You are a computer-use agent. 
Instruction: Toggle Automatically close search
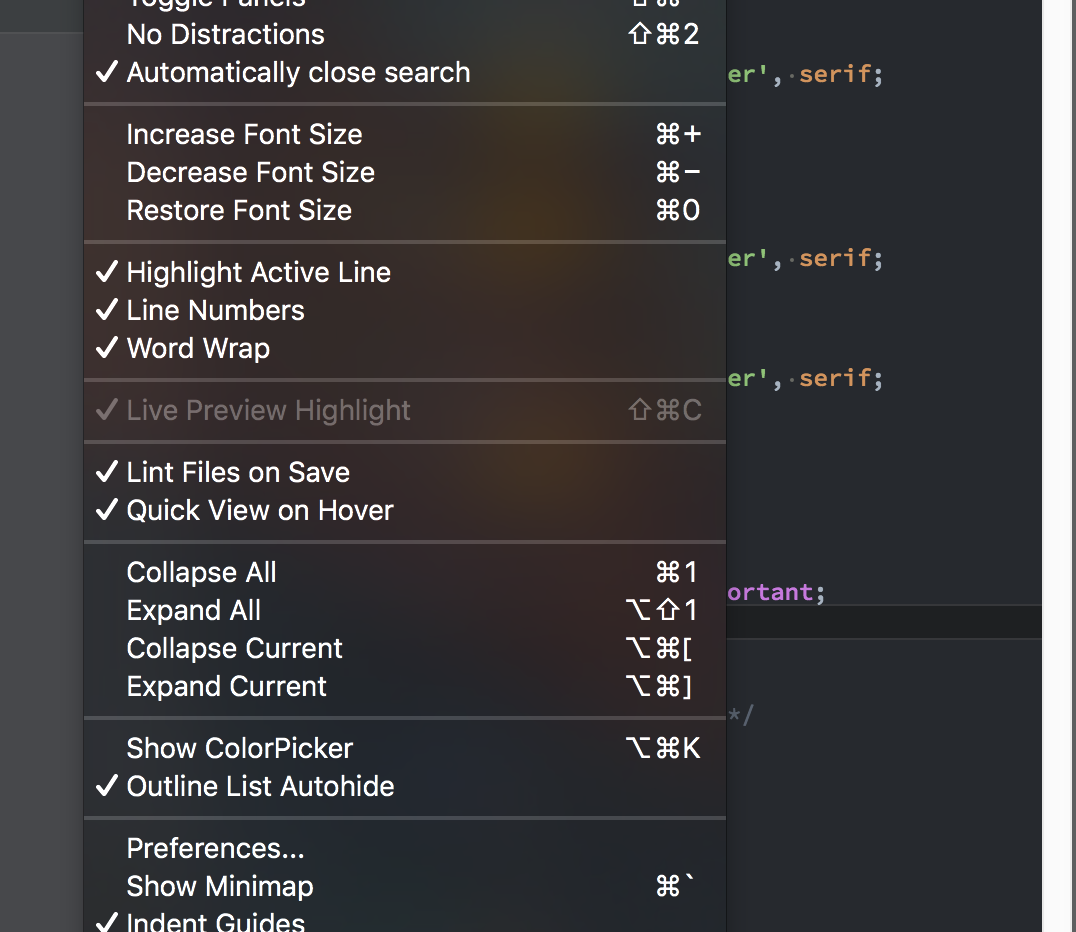pos(297,72)
